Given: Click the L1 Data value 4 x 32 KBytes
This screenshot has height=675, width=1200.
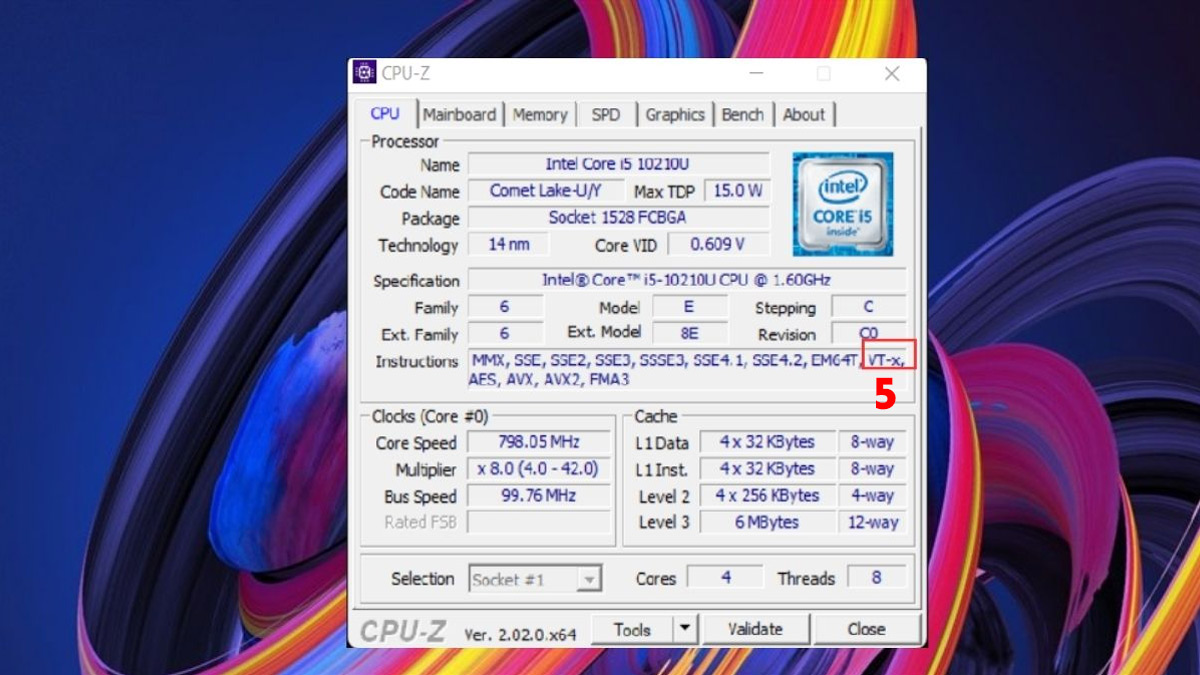Looking at the screenshot, I should tap(767, 442).
